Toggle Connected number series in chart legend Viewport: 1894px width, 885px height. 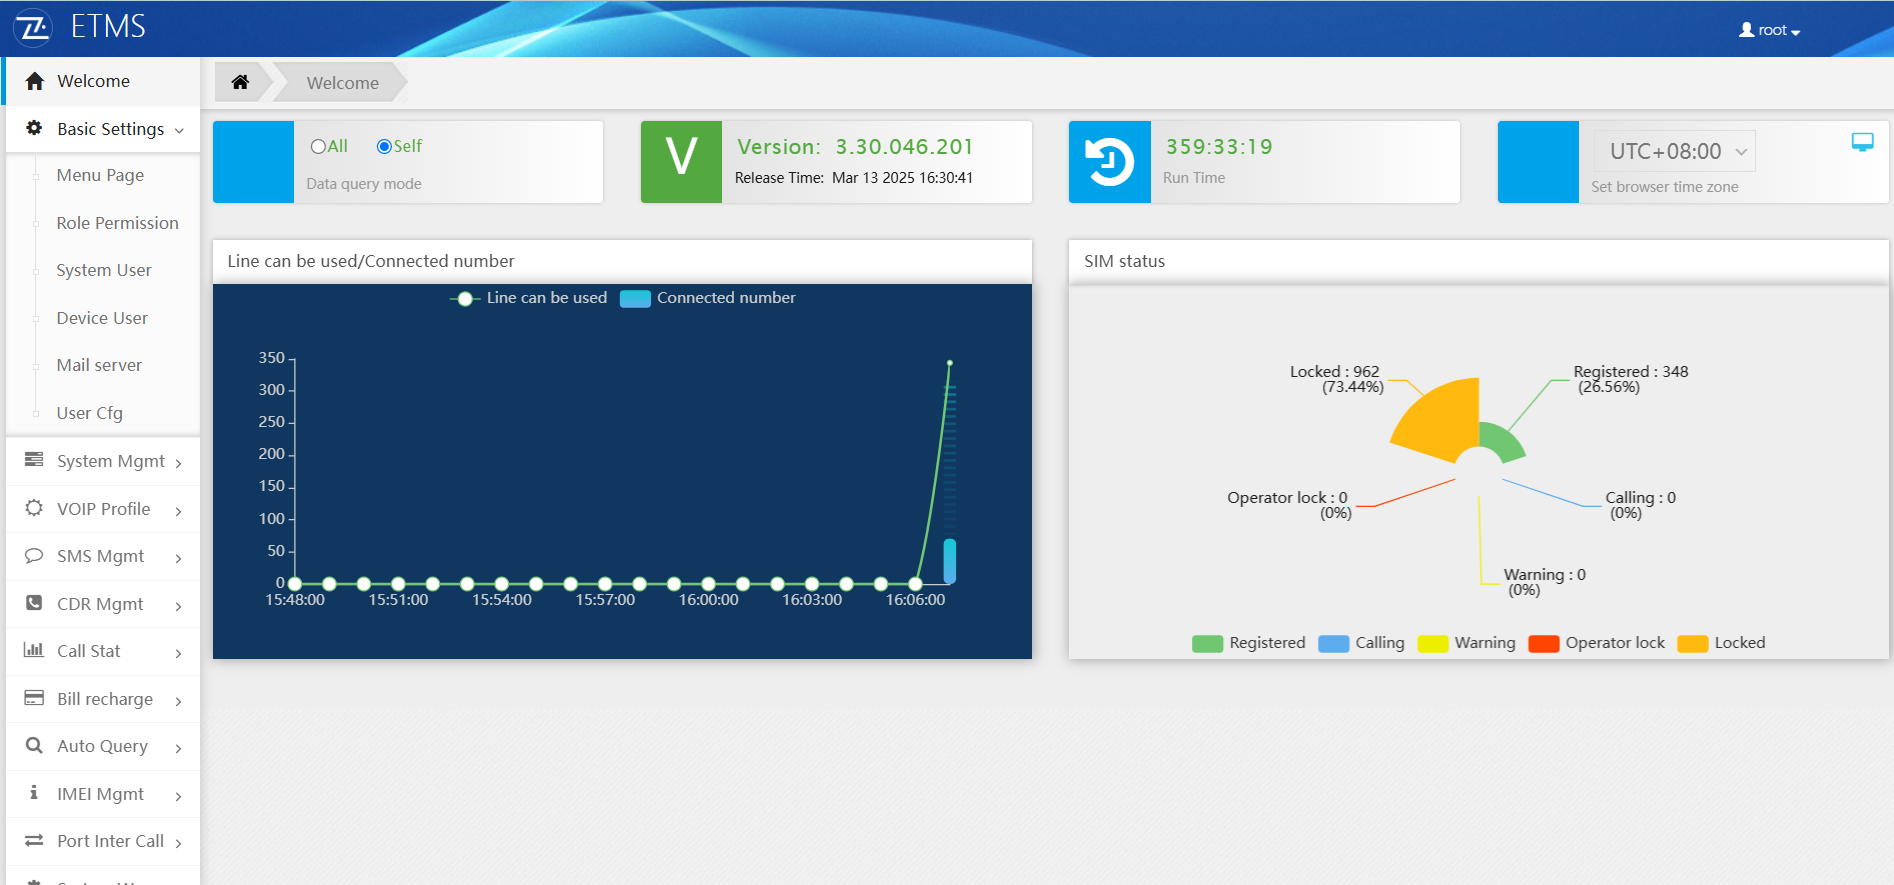point(635,298)
